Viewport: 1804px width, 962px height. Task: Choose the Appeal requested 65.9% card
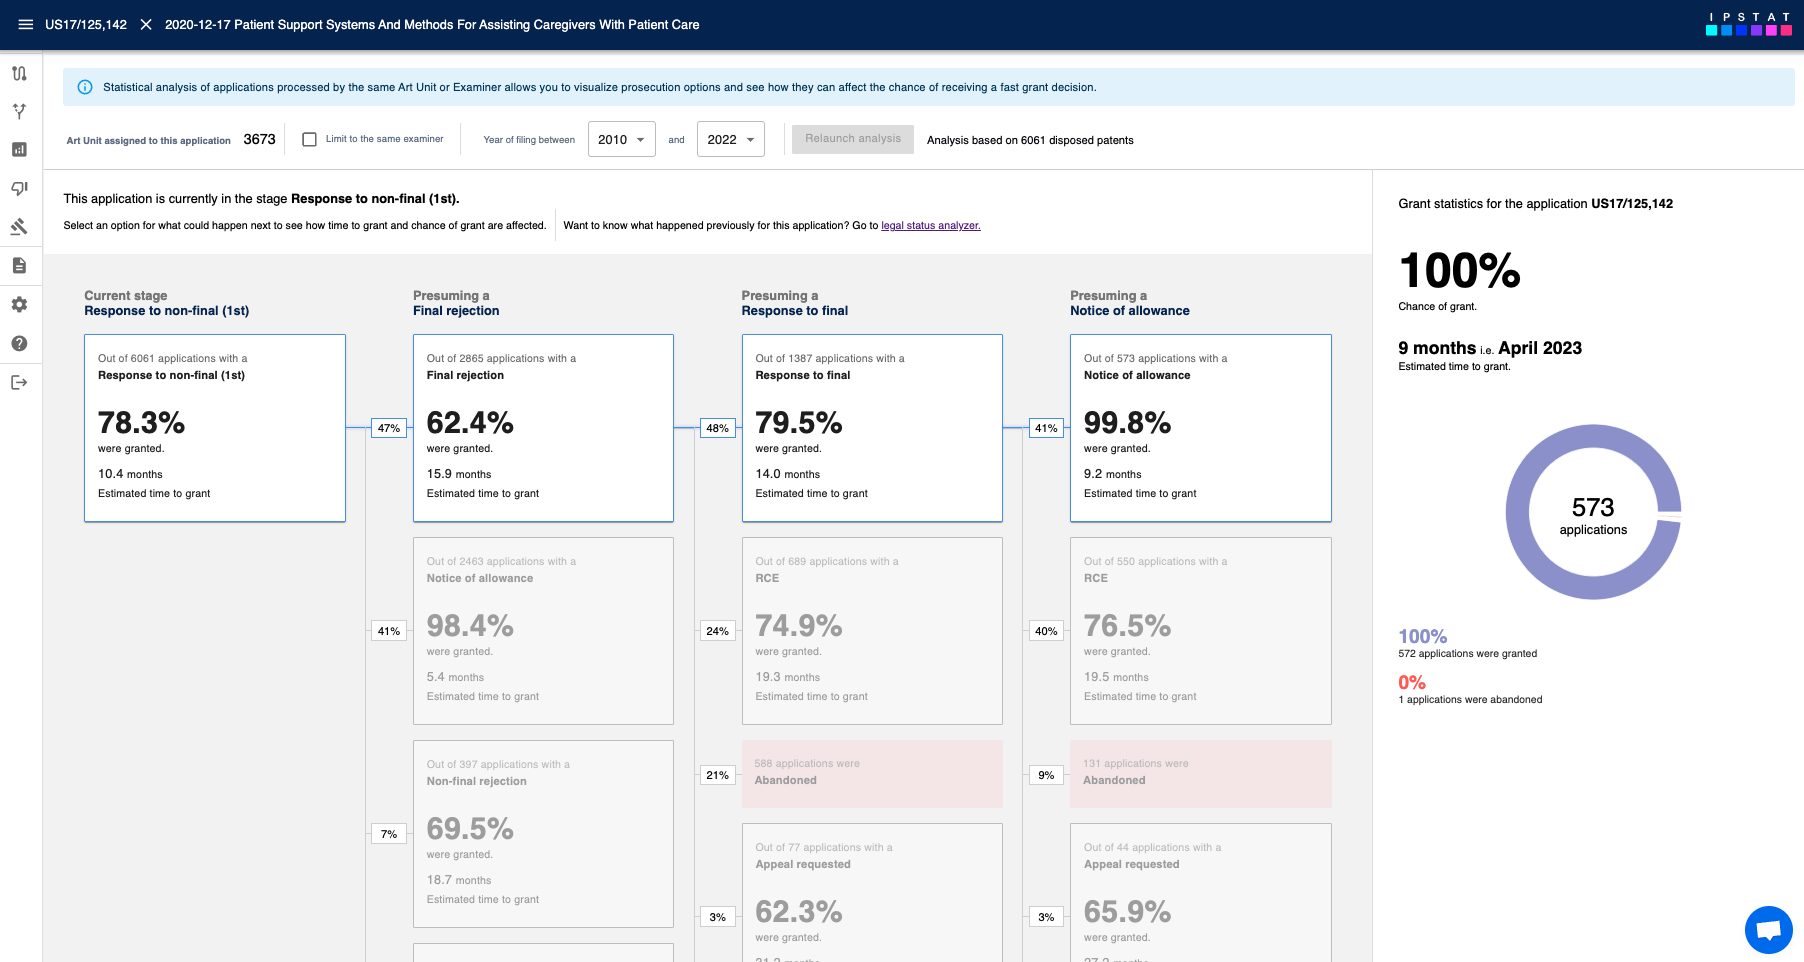1201,892
